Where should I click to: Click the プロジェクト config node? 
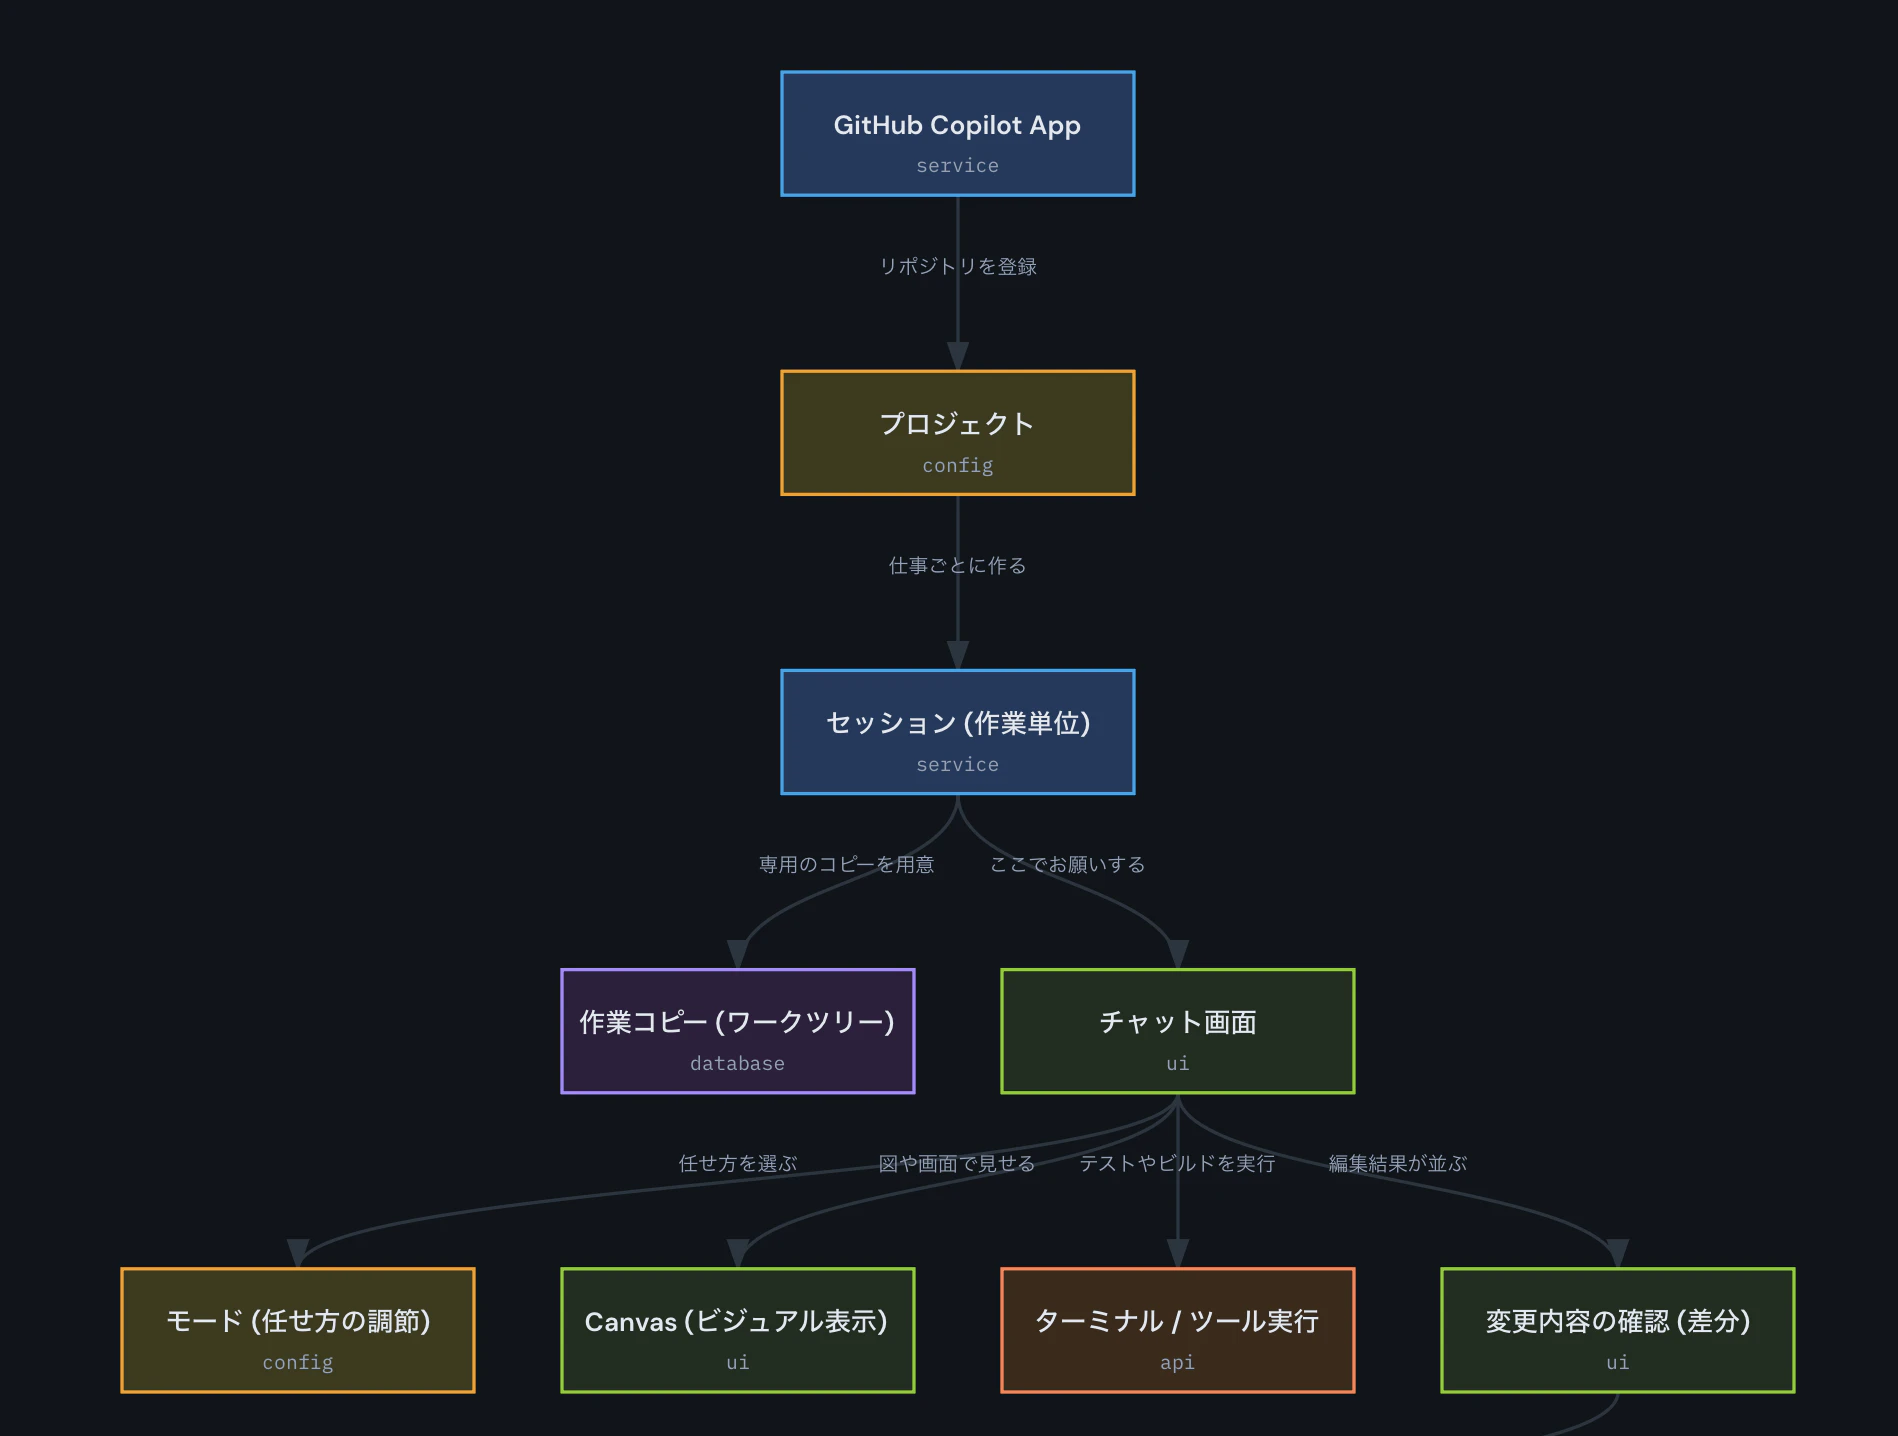[x=958, y=433]
